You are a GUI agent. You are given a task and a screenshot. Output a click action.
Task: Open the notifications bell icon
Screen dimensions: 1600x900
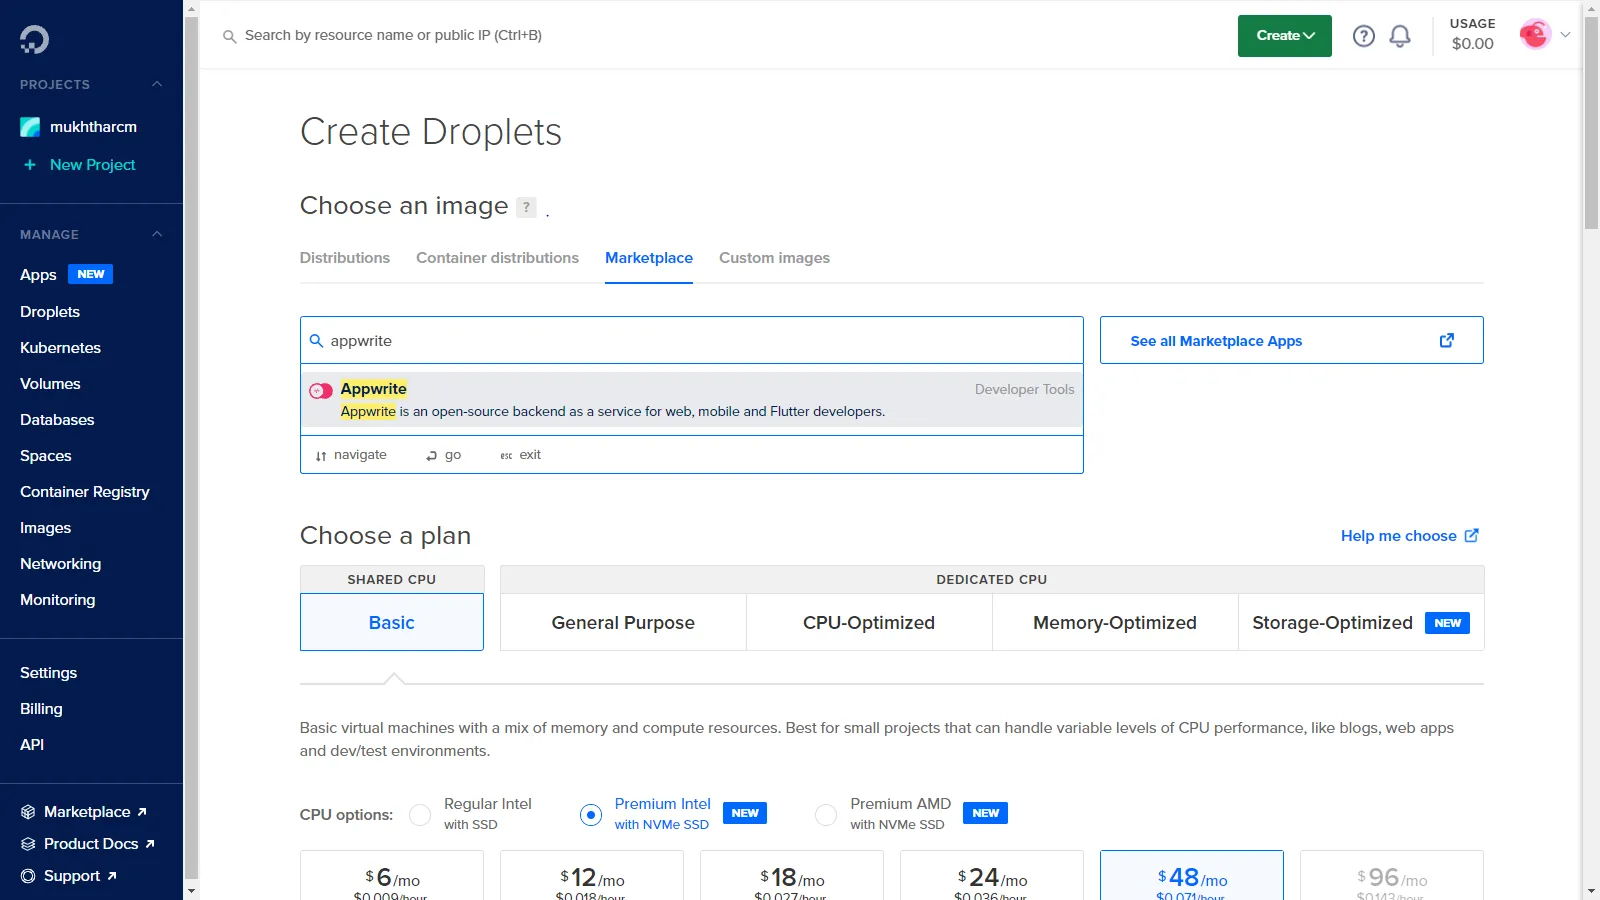click(1400, 35)
